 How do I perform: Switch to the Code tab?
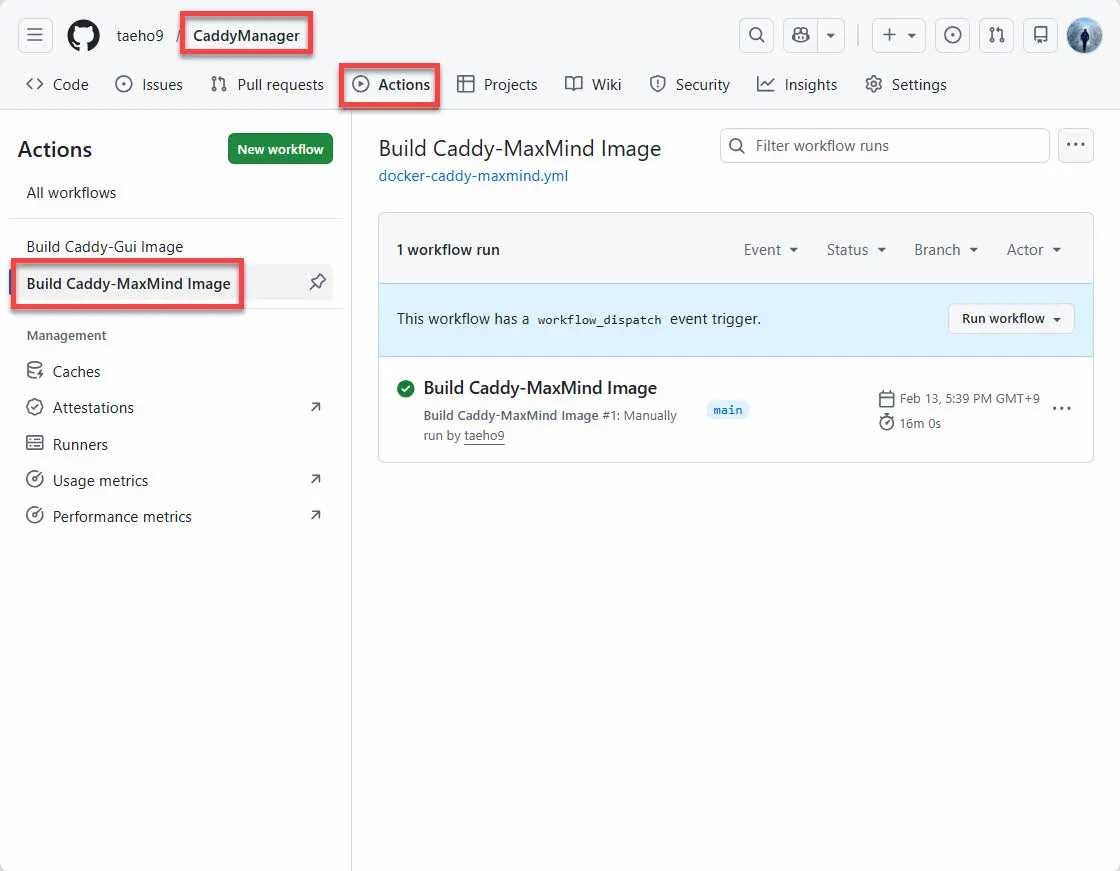(57, 84)
